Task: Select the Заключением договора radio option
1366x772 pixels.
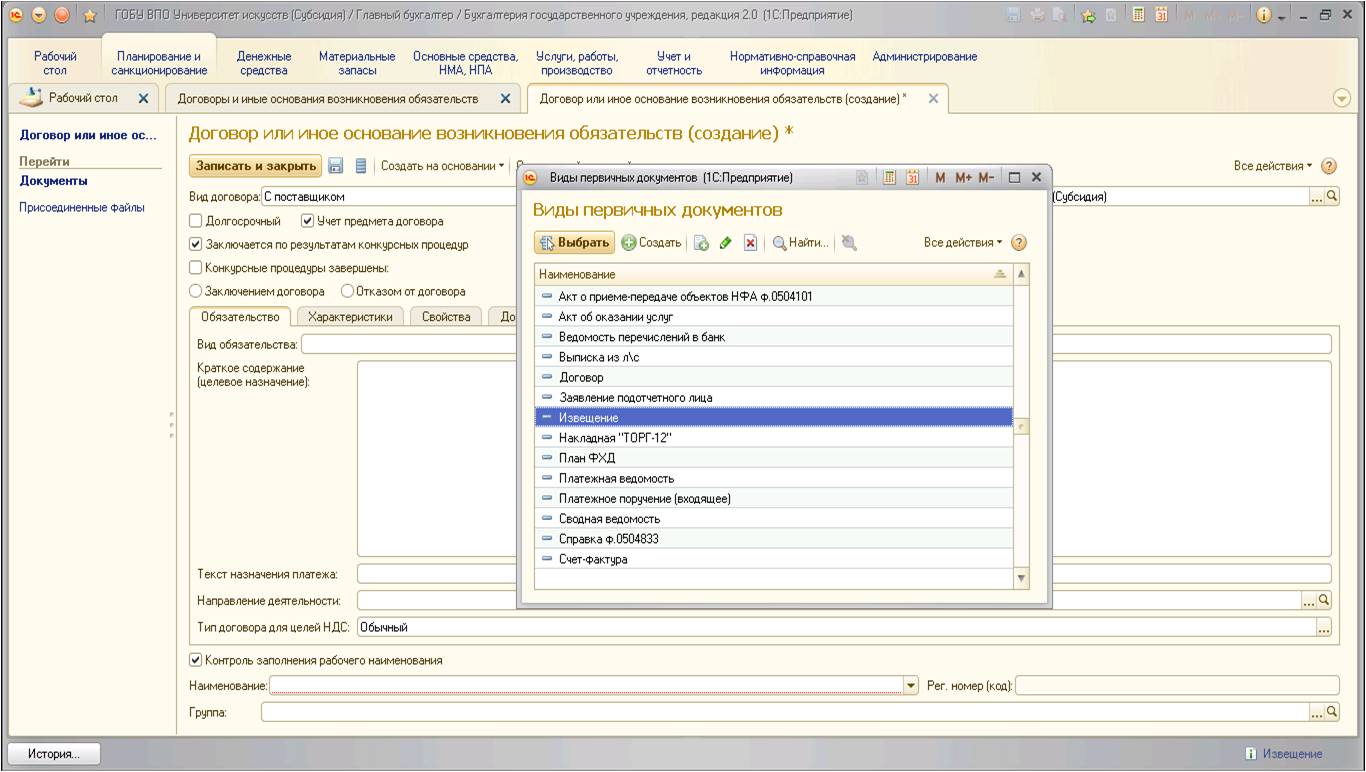Action: [x=196, y=292]
